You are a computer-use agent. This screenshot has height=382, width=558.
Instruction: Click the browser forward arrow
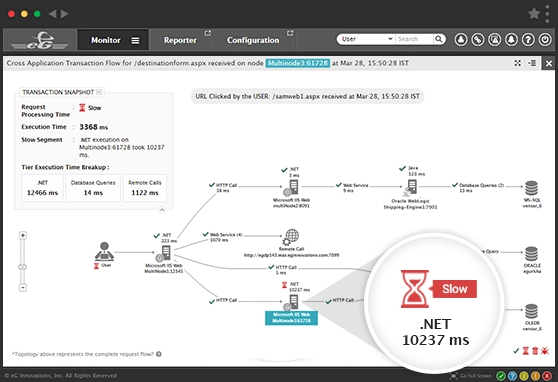point(65,14)
